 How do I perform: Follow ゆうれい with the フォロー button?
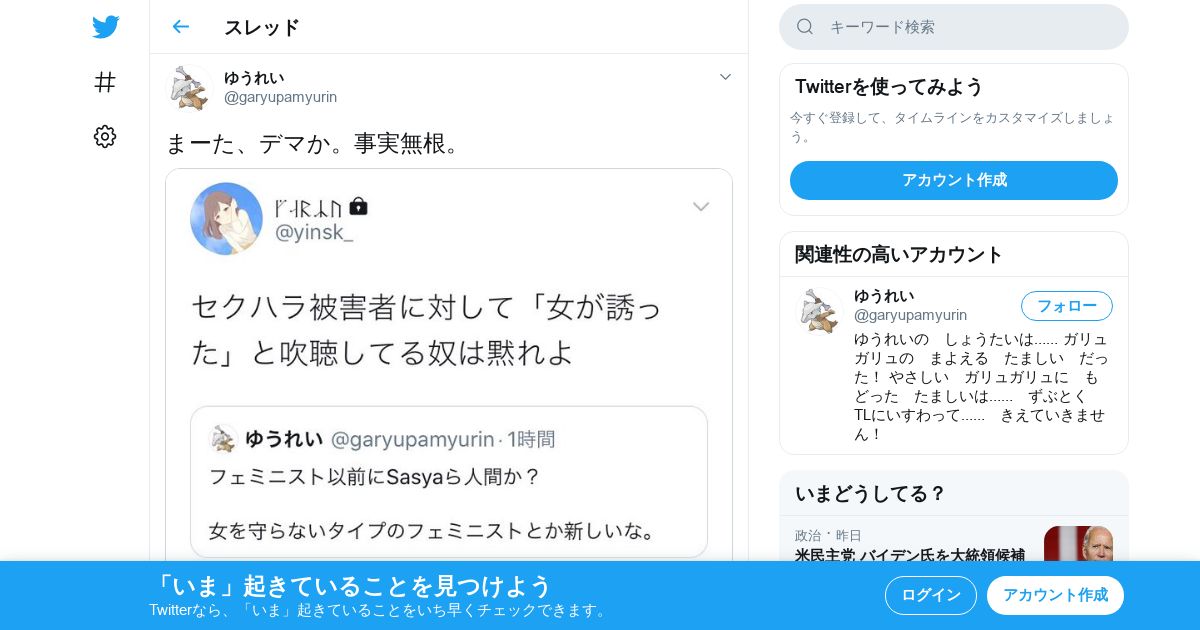point(1067,306)
